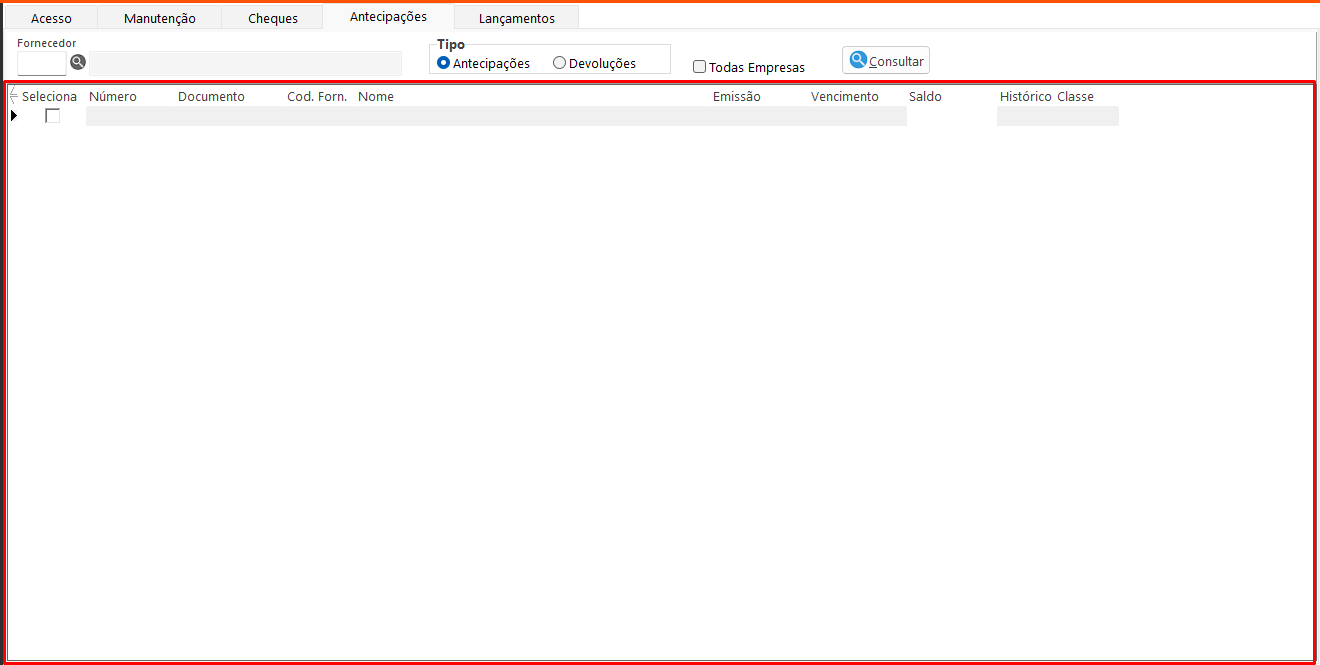Click the Fornecedor code input field
Viewport: 1320px width, 665px height.
click(41, 63)
